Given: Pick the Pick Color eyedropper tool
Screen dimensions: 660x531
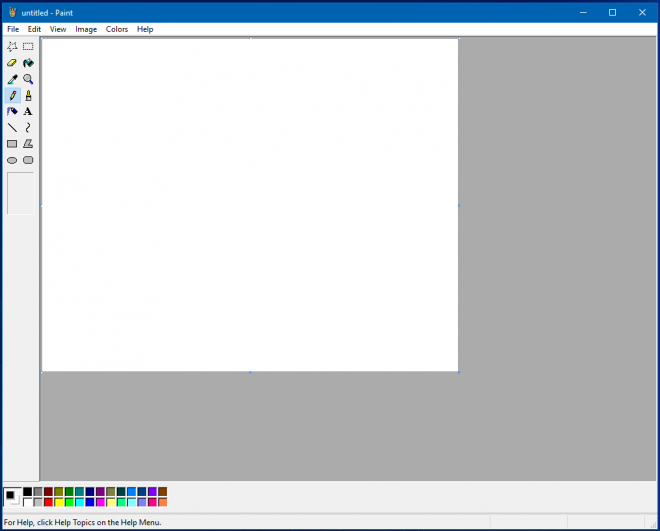Looking at the screenshot, I should point(12,79).
